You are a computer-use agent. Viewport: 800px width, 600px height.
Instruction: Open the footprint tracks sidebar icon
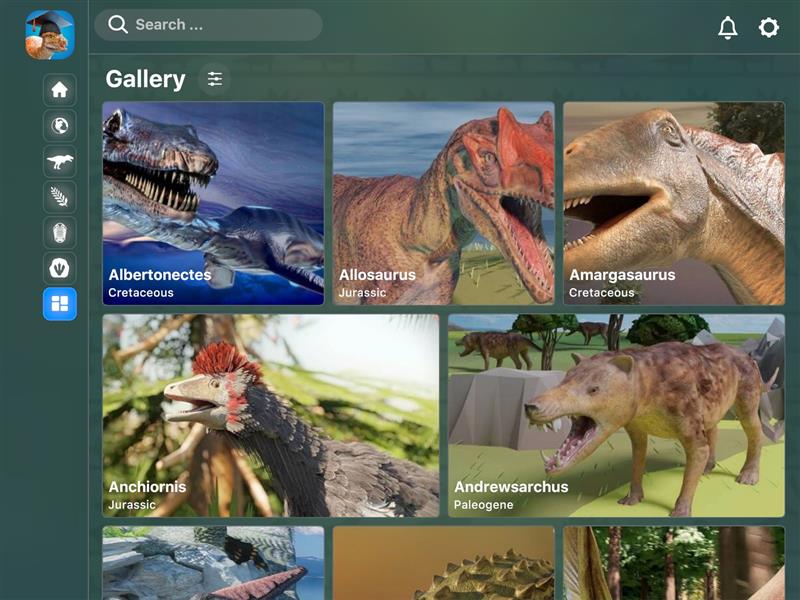tap(60, 268)
